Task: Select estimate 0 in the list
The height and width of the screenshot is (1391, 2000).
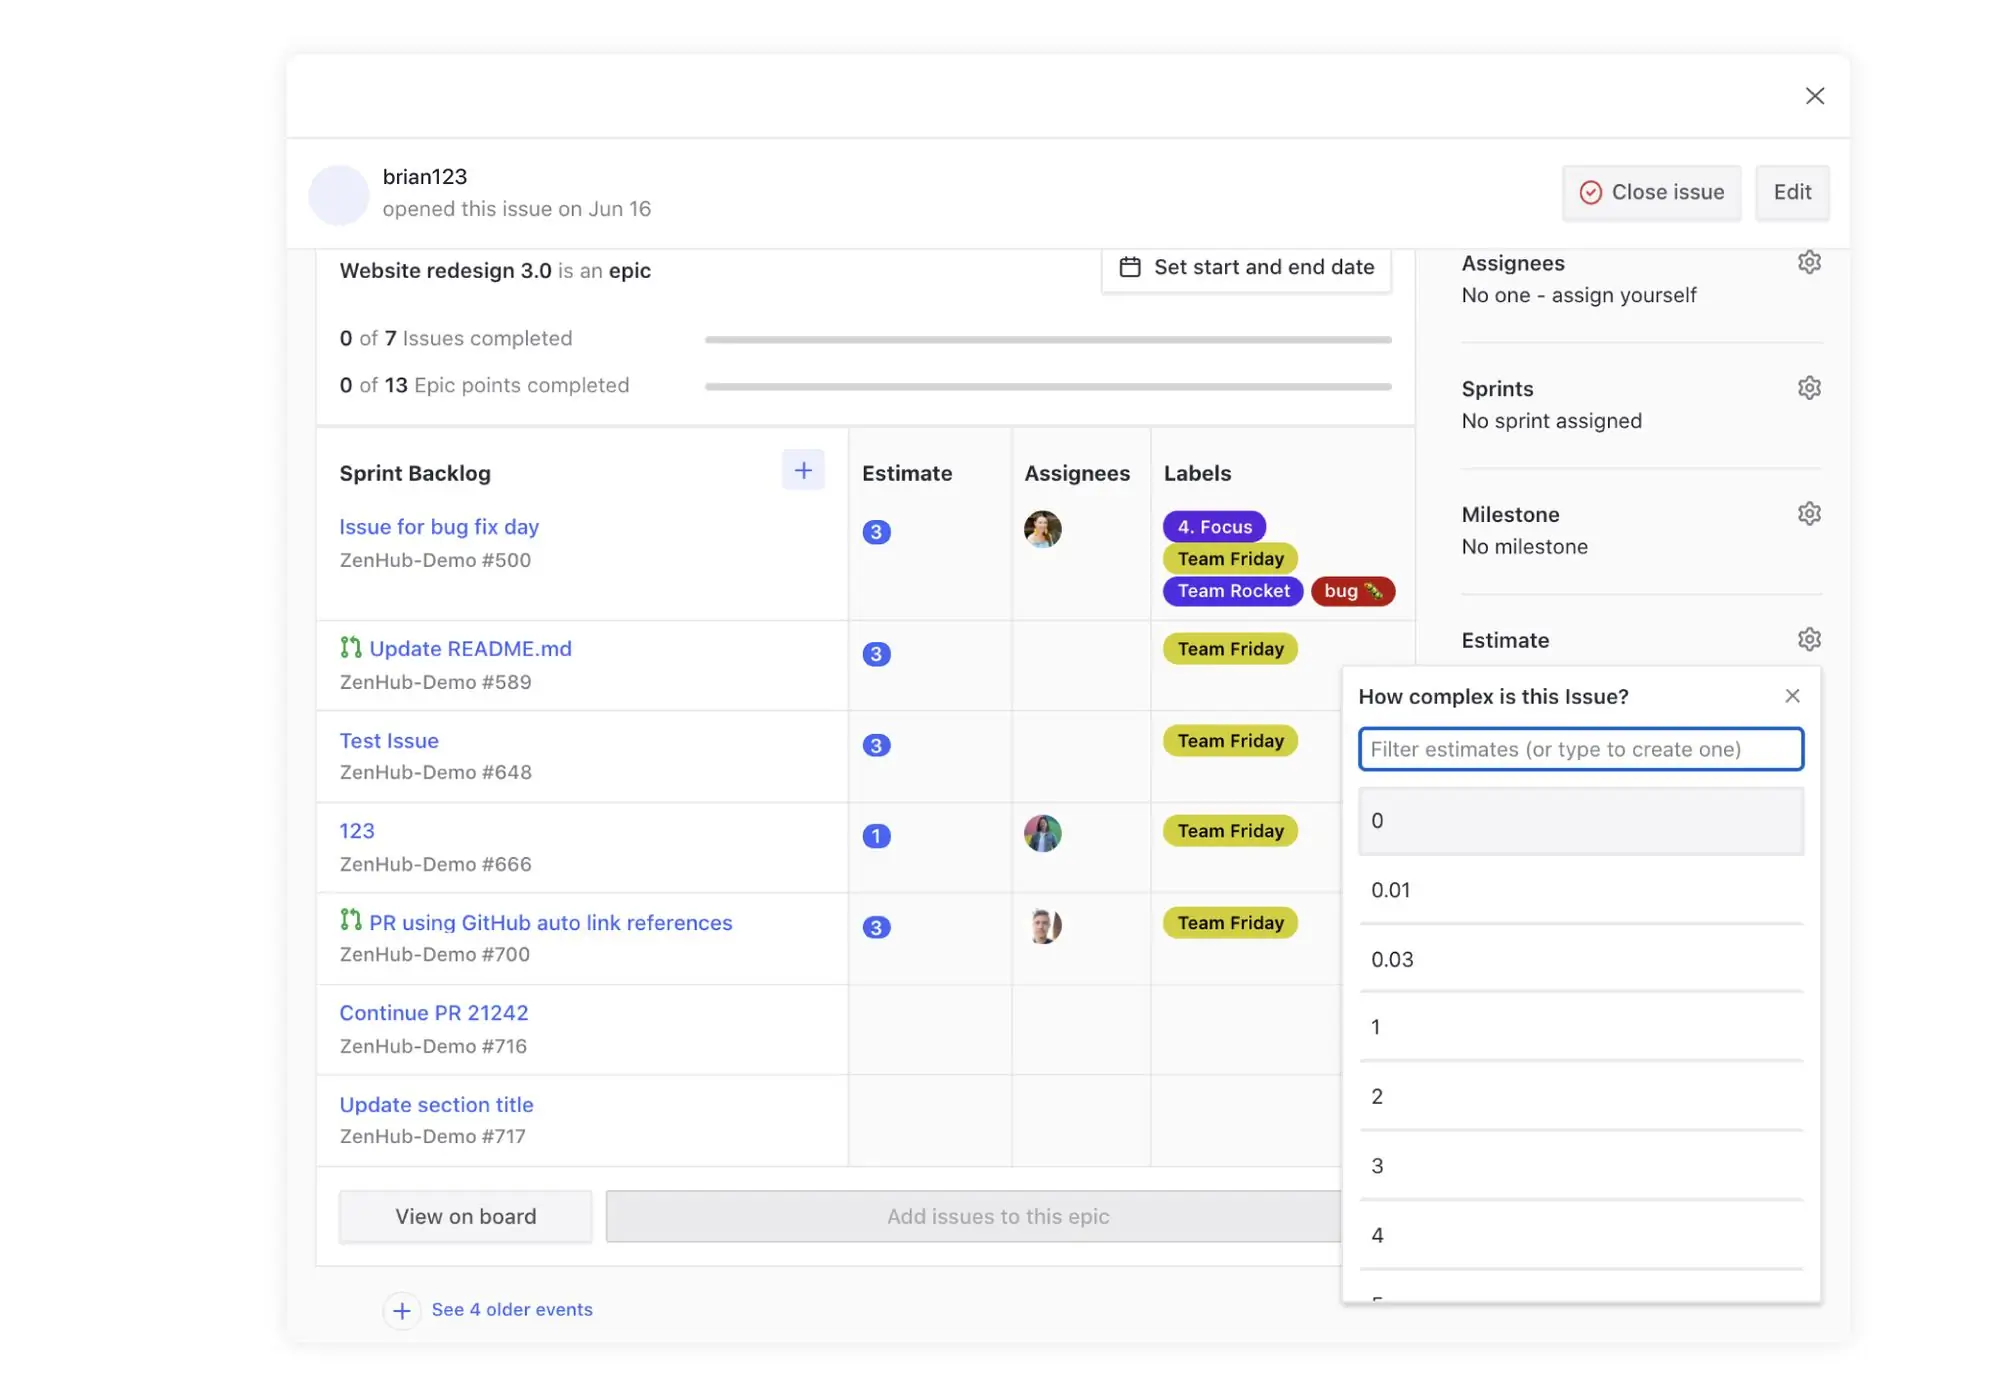Action: [1580, 821]
